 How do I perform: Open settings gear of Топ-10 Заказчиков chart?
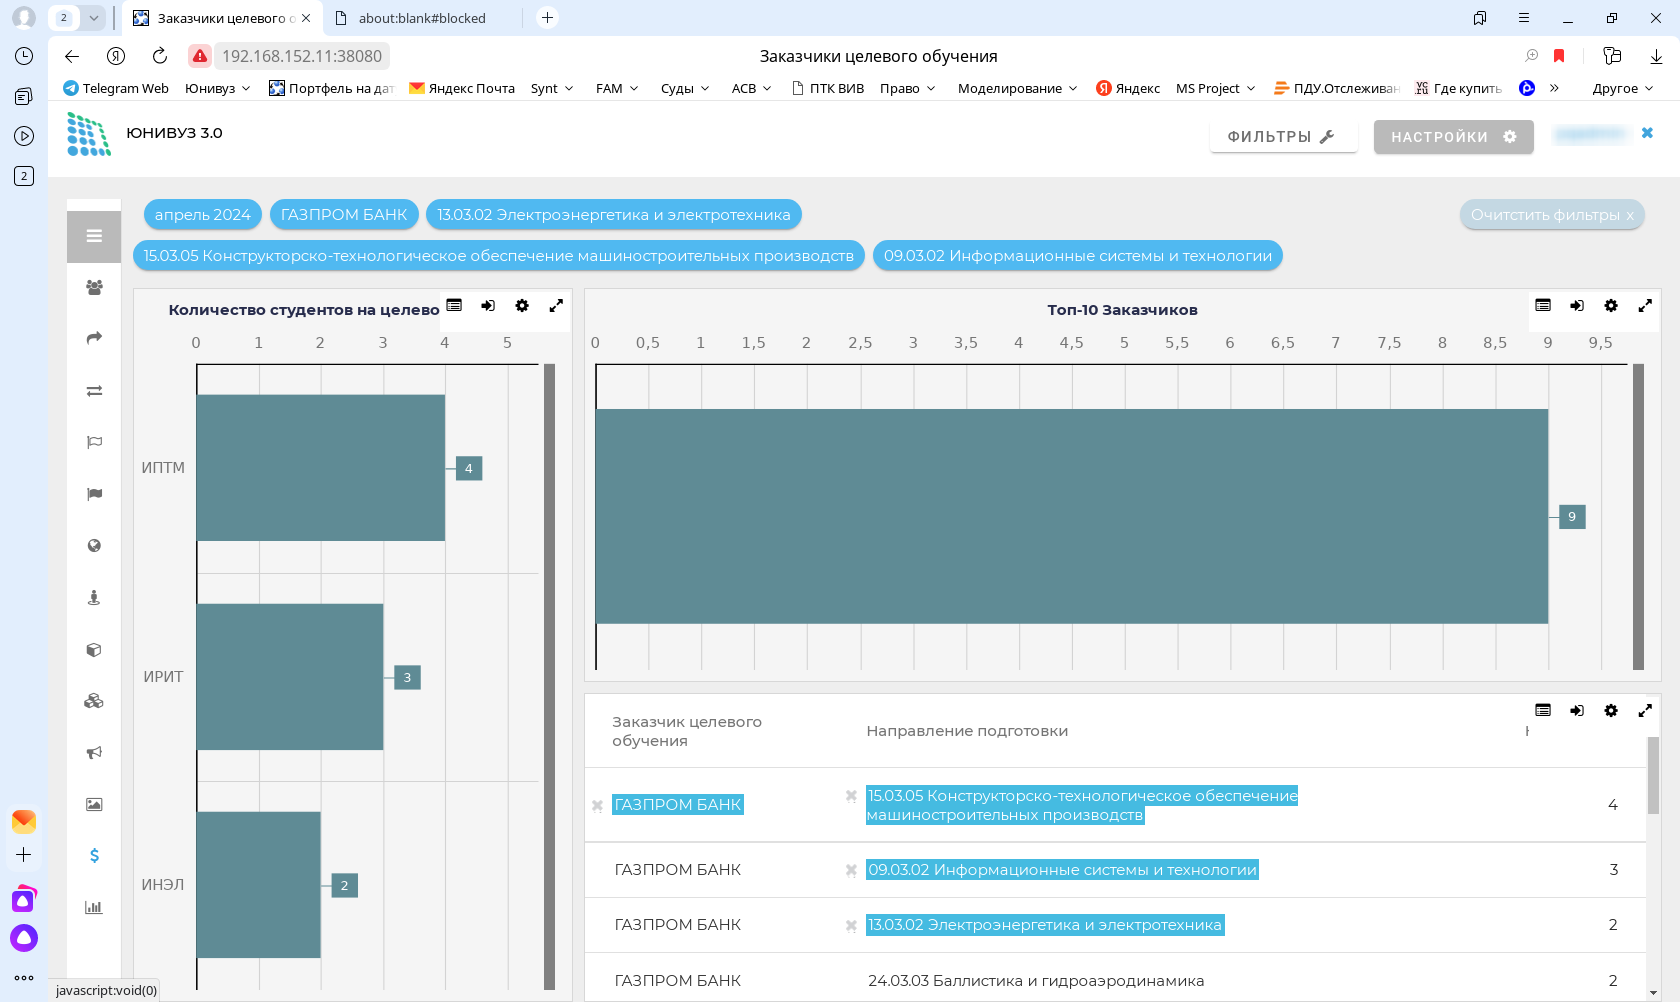1611,306
